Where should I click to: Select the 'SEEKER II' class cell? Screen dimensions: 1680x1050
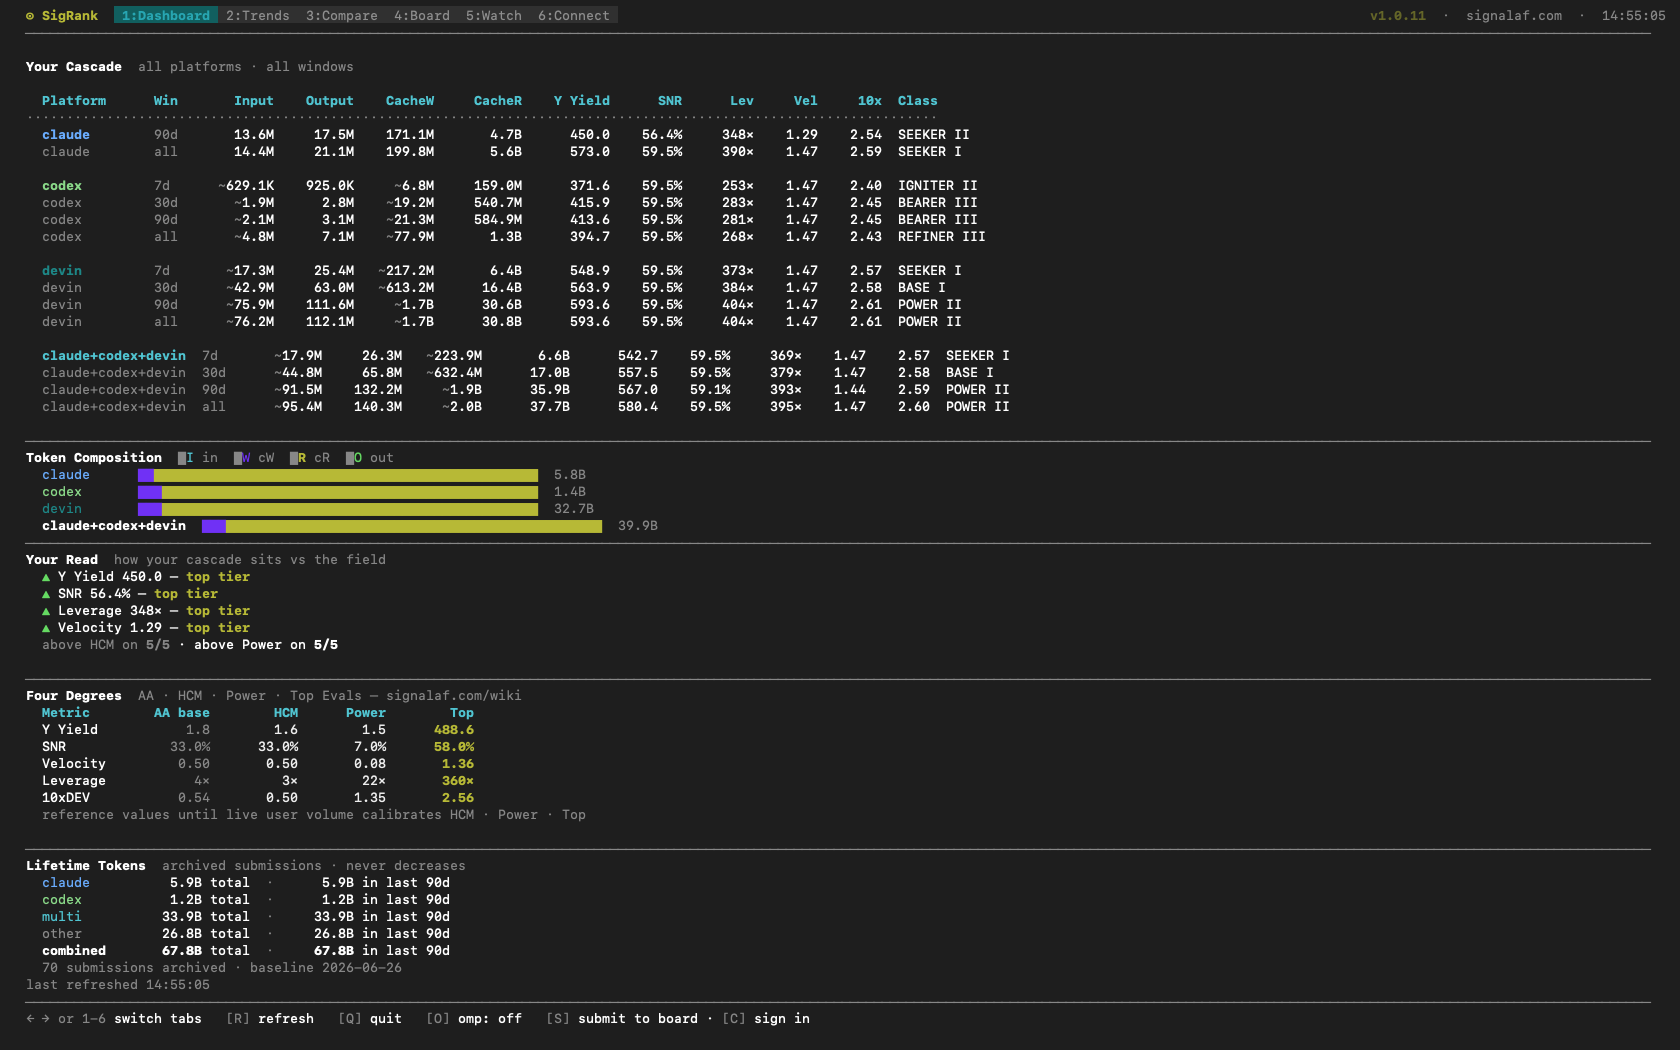934,135
